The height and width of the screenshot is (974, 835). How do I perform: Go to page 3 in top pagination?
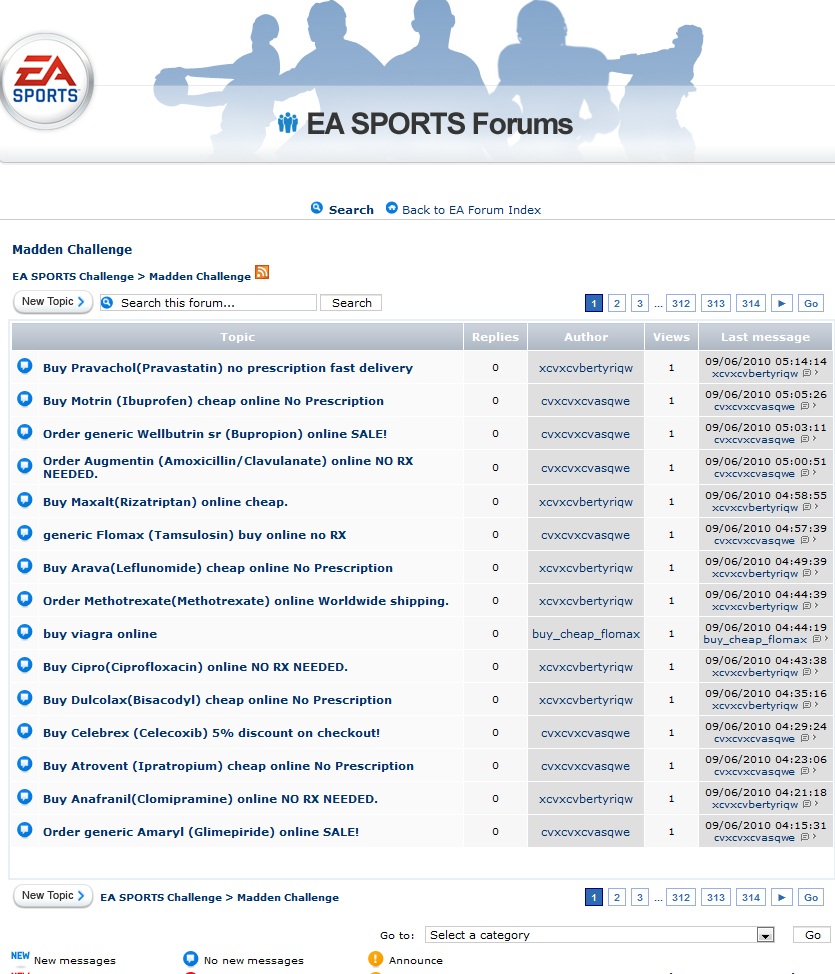tap(640, 303)
